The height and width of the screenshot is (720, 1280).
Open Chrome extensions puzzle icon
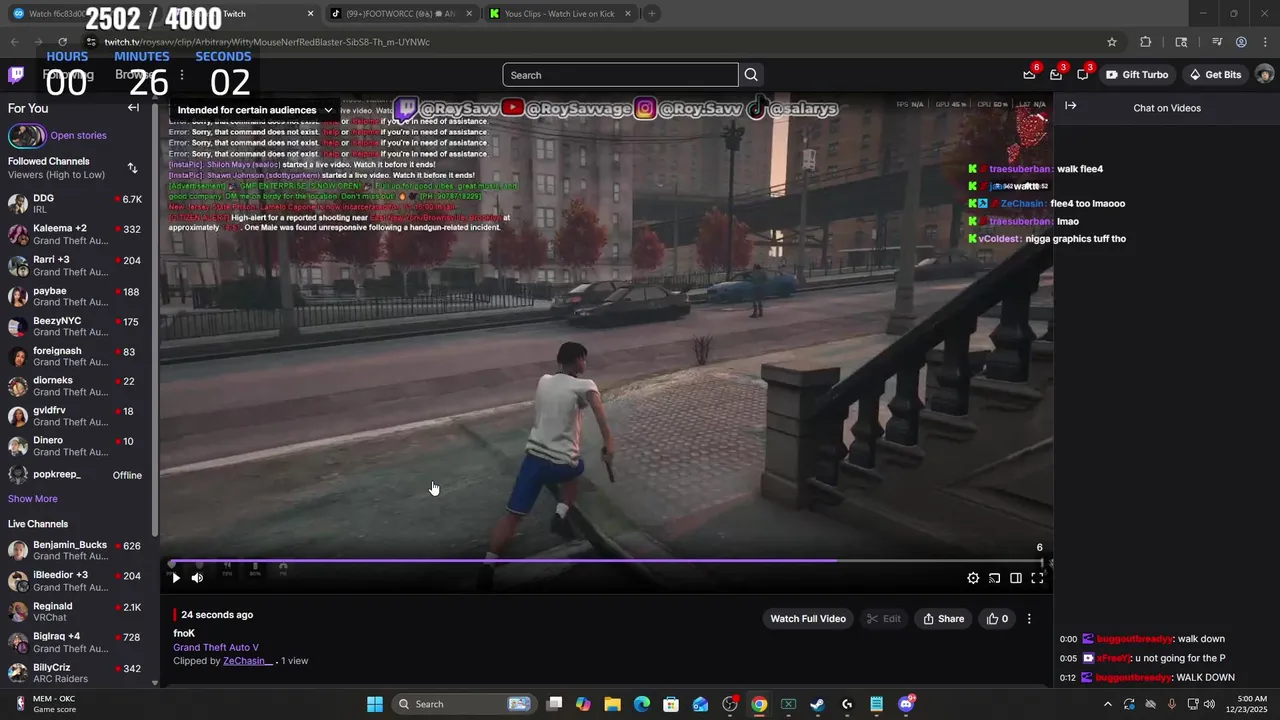tap(1146, 42)
